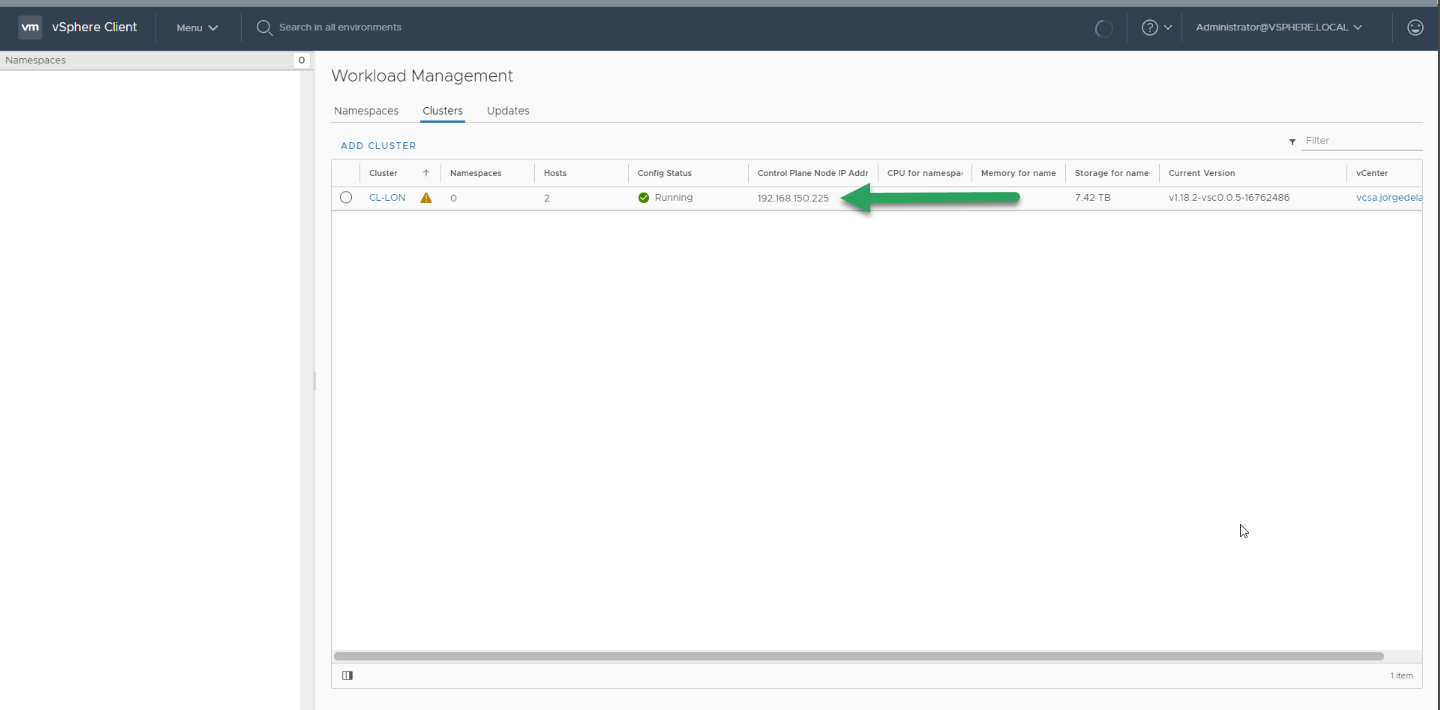Click the search magnifier icon
Image resolution: width=1440 pixels, height=710 pixels.
pyautogui.click(x=264, y=27)
